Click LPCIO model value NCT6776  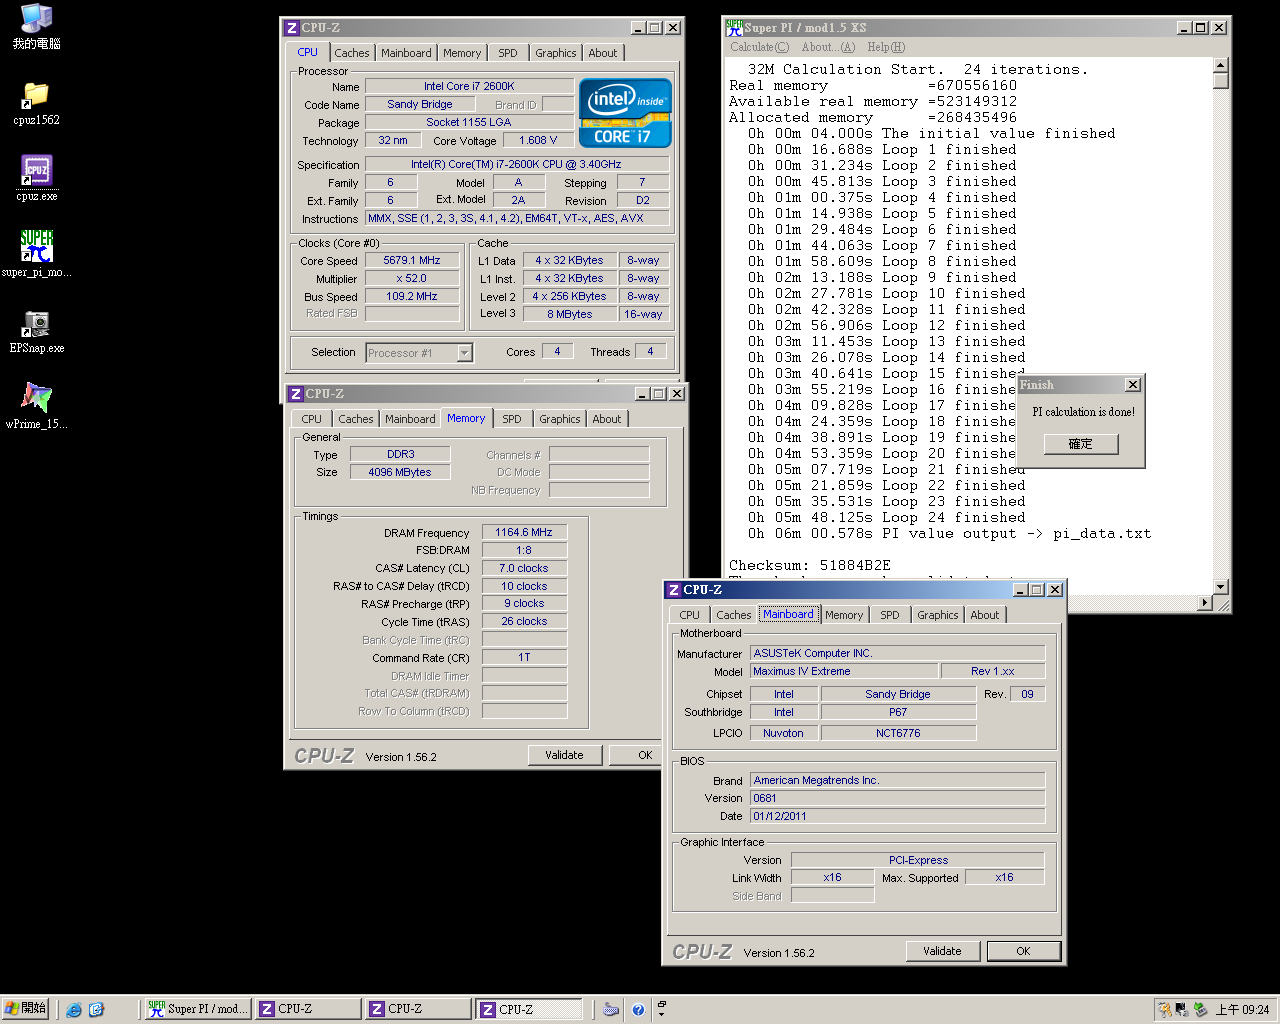(x=898, y=733)
